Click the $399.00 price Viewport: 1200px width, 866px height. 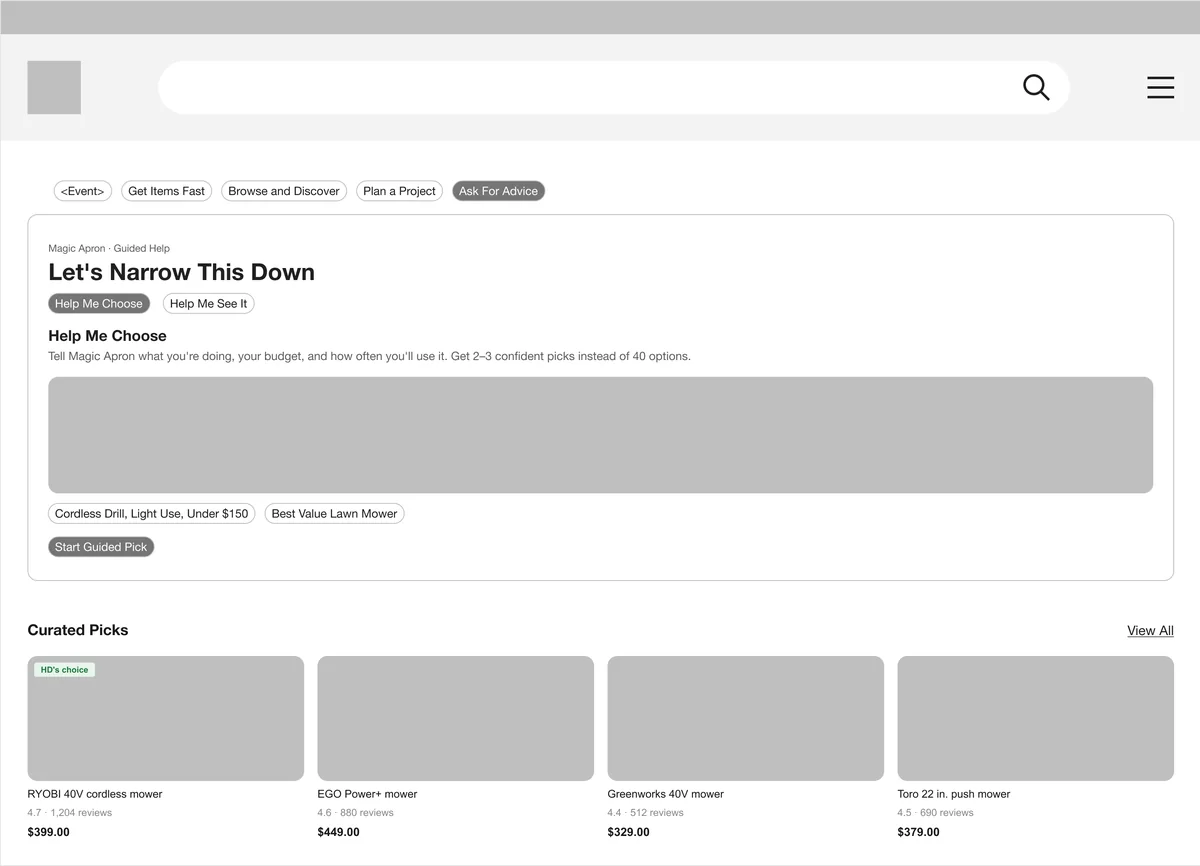coord(48,832)
